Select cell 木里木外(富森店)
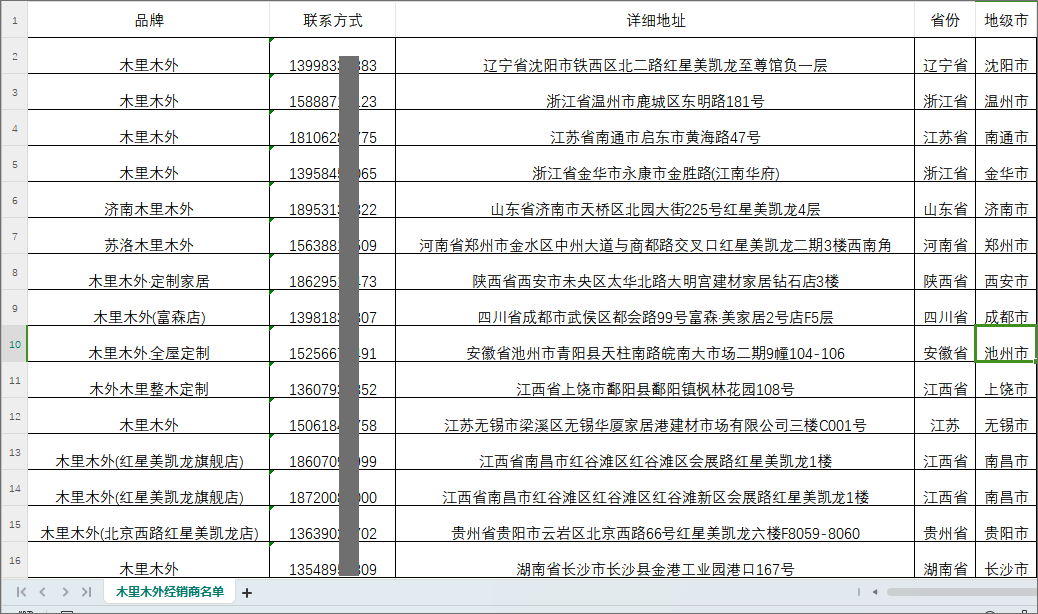The height and width of the screenshot is (614, 1038). tap(148, 308)
